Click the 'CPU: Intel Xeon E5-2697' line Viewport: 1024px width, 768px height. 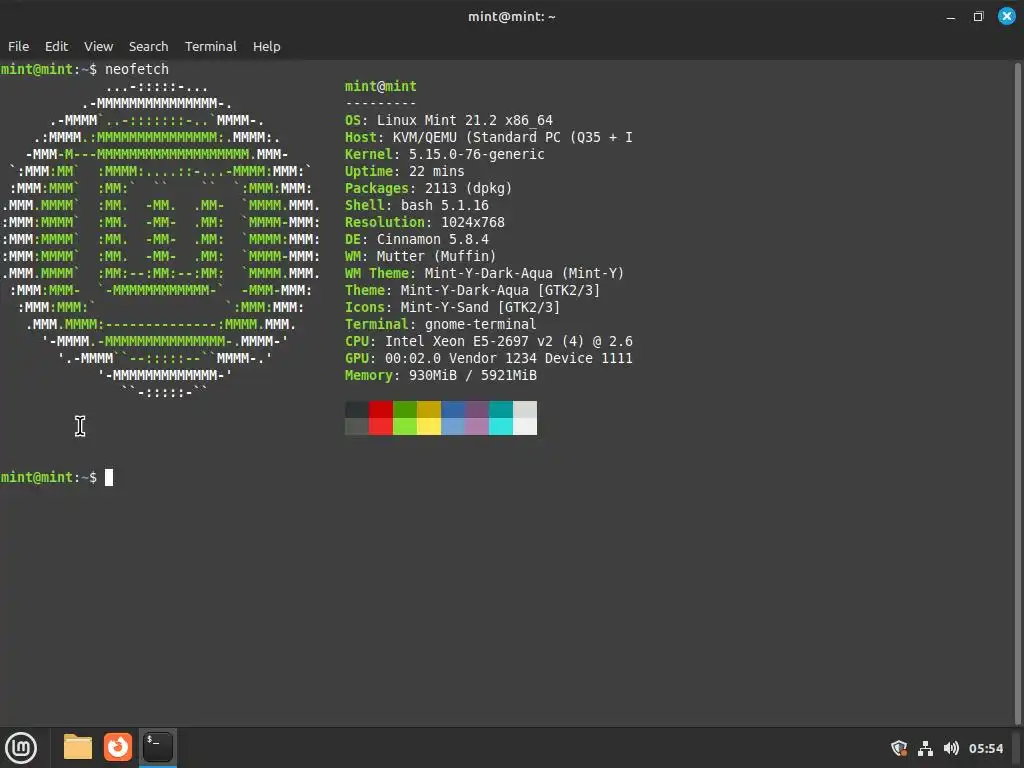point(488,341)
